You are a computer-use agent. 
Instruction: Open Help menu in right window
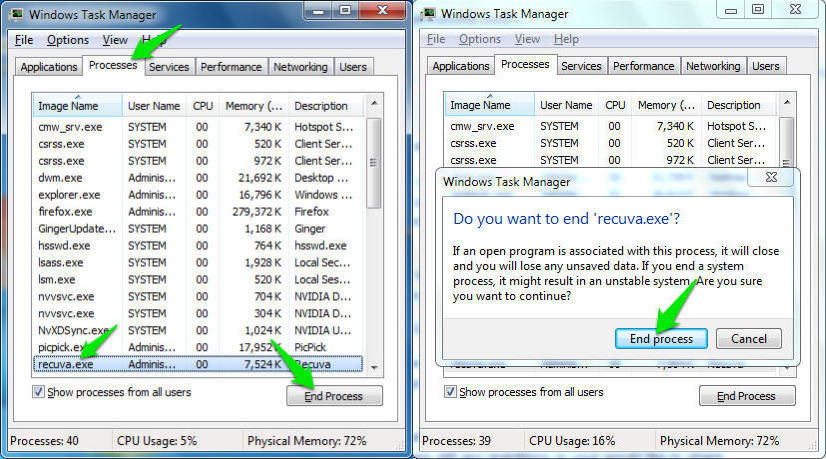pos(566,39)
